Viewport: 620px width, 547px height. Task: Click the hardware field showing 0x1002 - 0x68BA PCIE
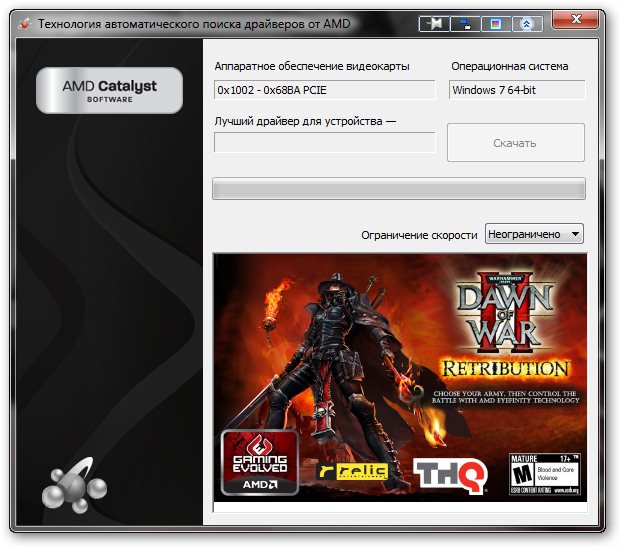click(324, 90)
